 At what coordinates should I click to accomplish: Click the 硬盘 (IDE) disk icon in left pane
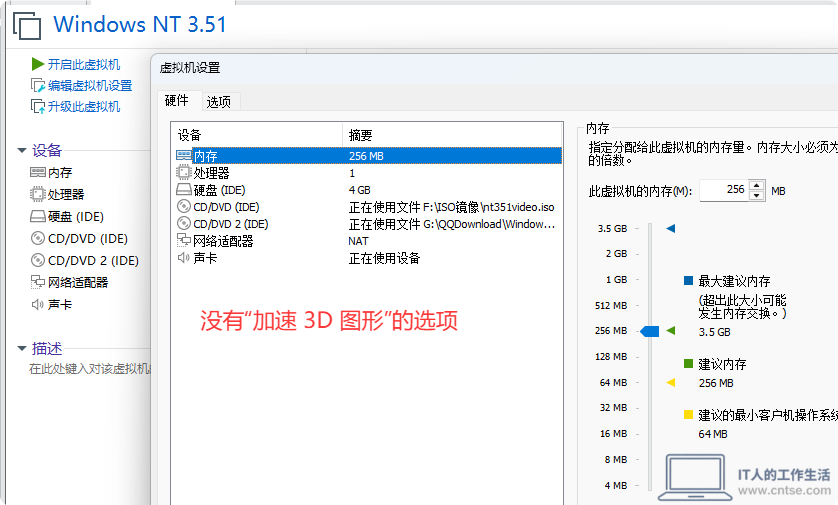(37, 216)
